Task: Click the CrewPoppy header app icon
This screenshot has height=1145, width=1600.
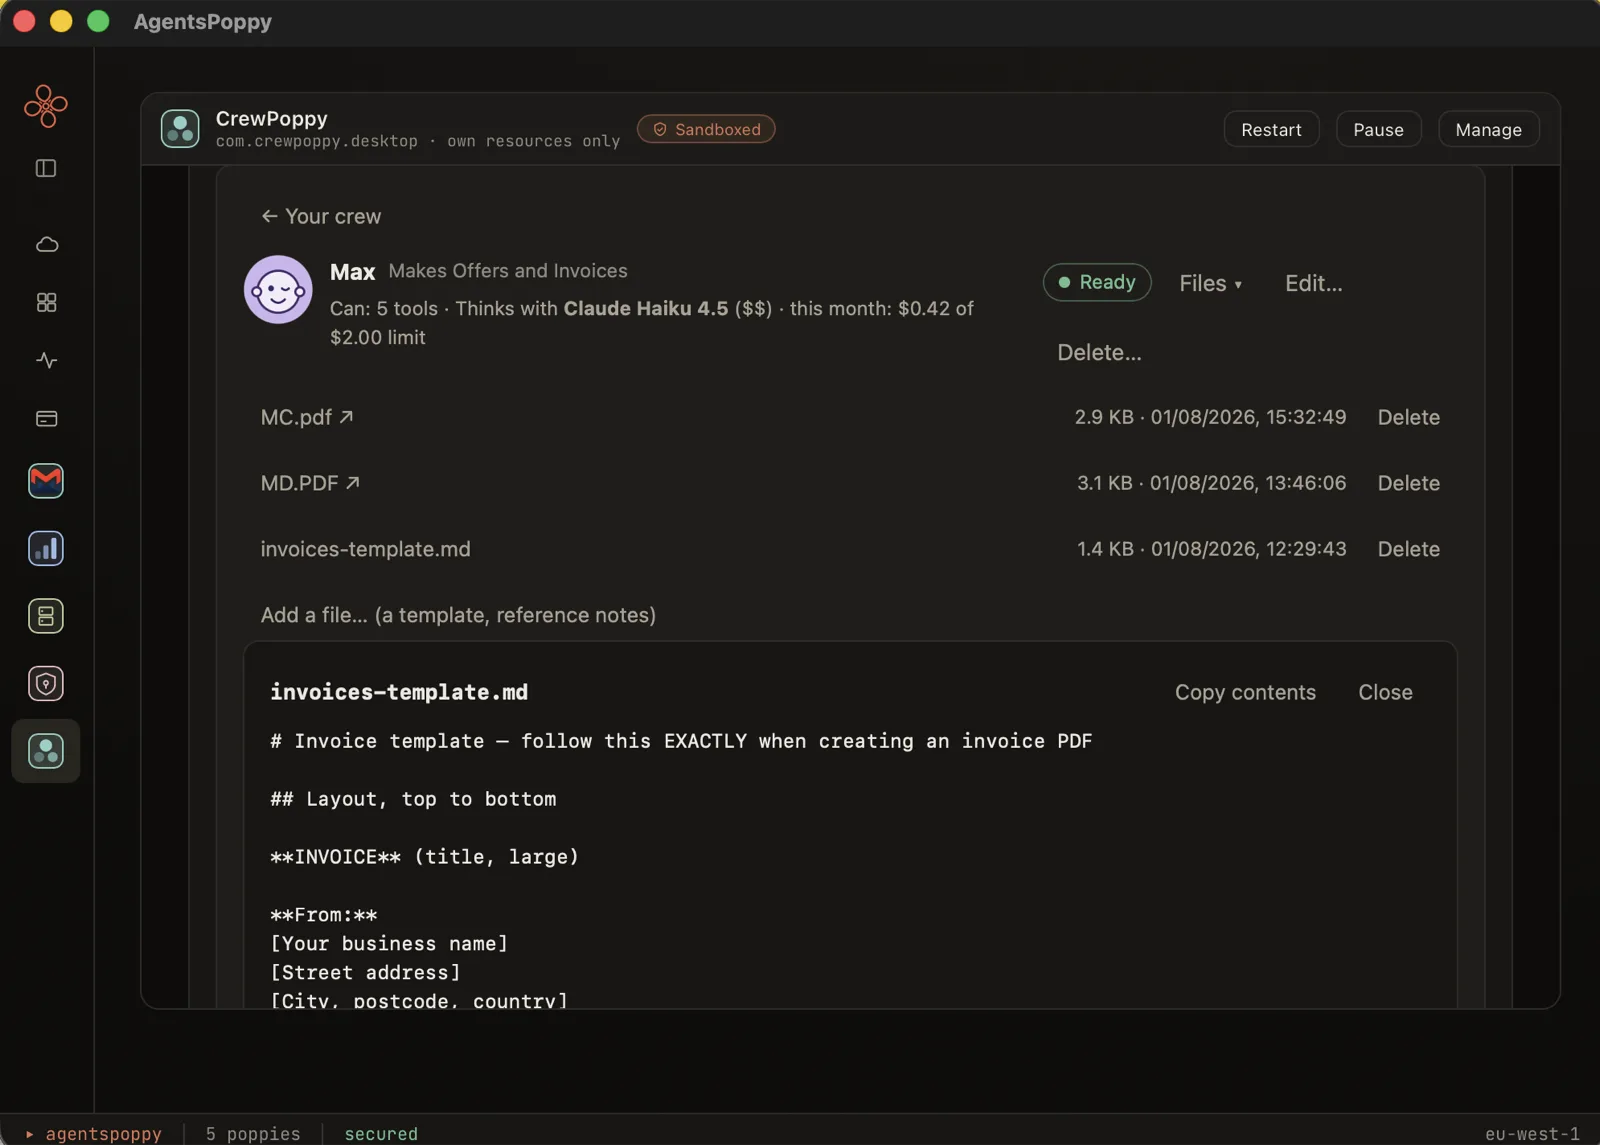Action: [180, 129]
